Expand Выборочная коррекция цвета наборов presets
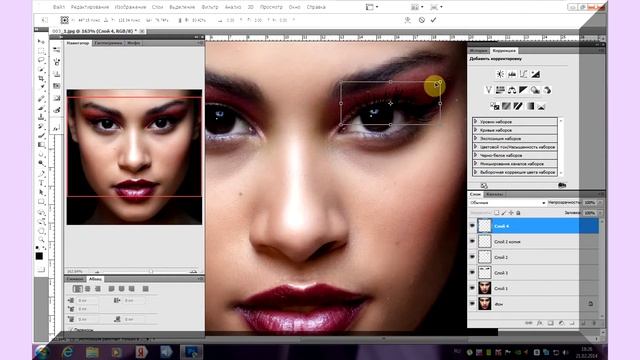 point(476,172)
